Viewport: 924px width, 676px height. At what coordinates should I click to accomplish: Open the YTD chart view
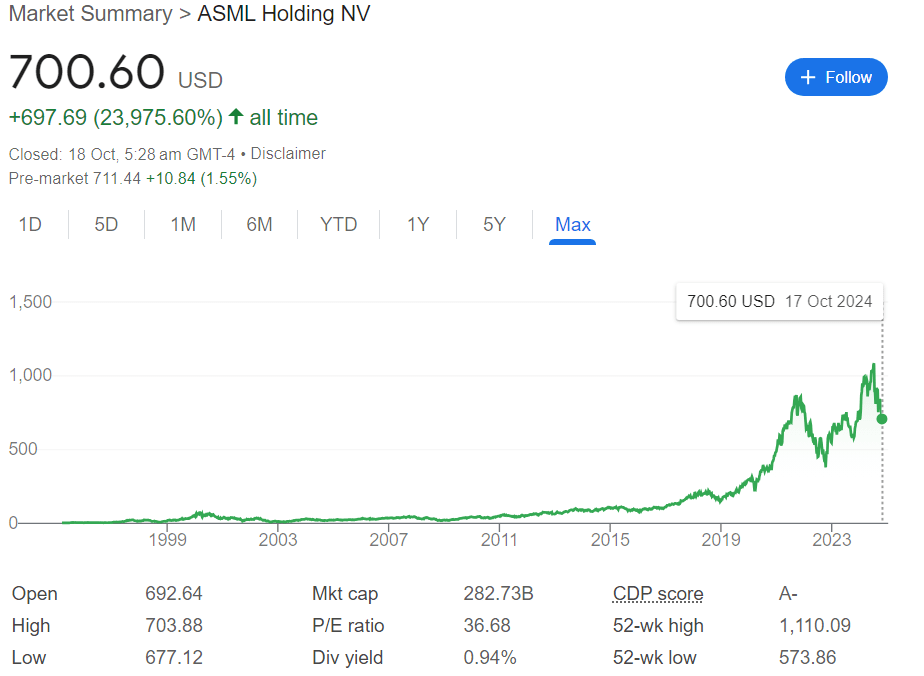(x=338, y=224)
